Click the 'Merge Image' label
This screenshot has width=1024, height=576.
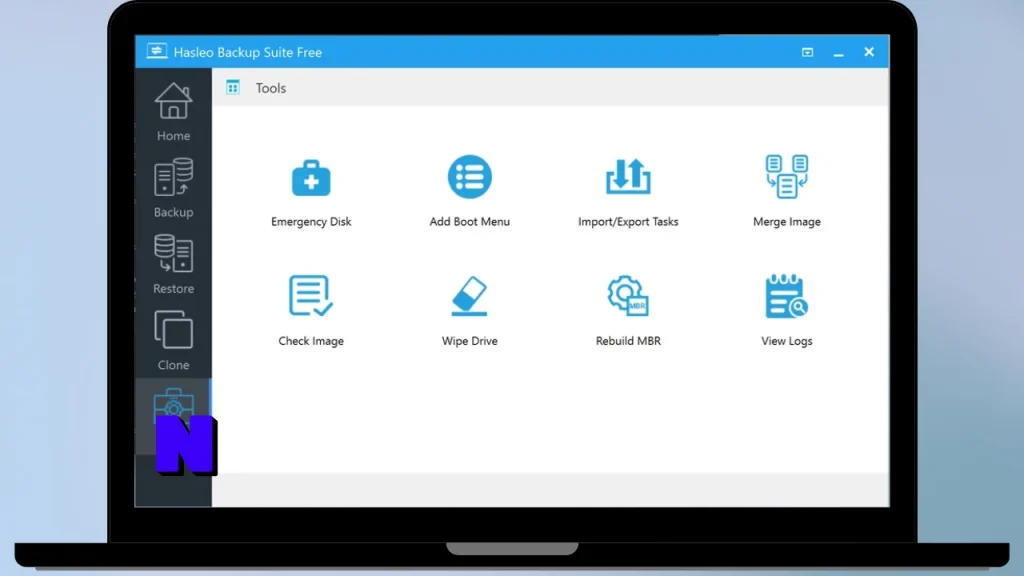786,222
